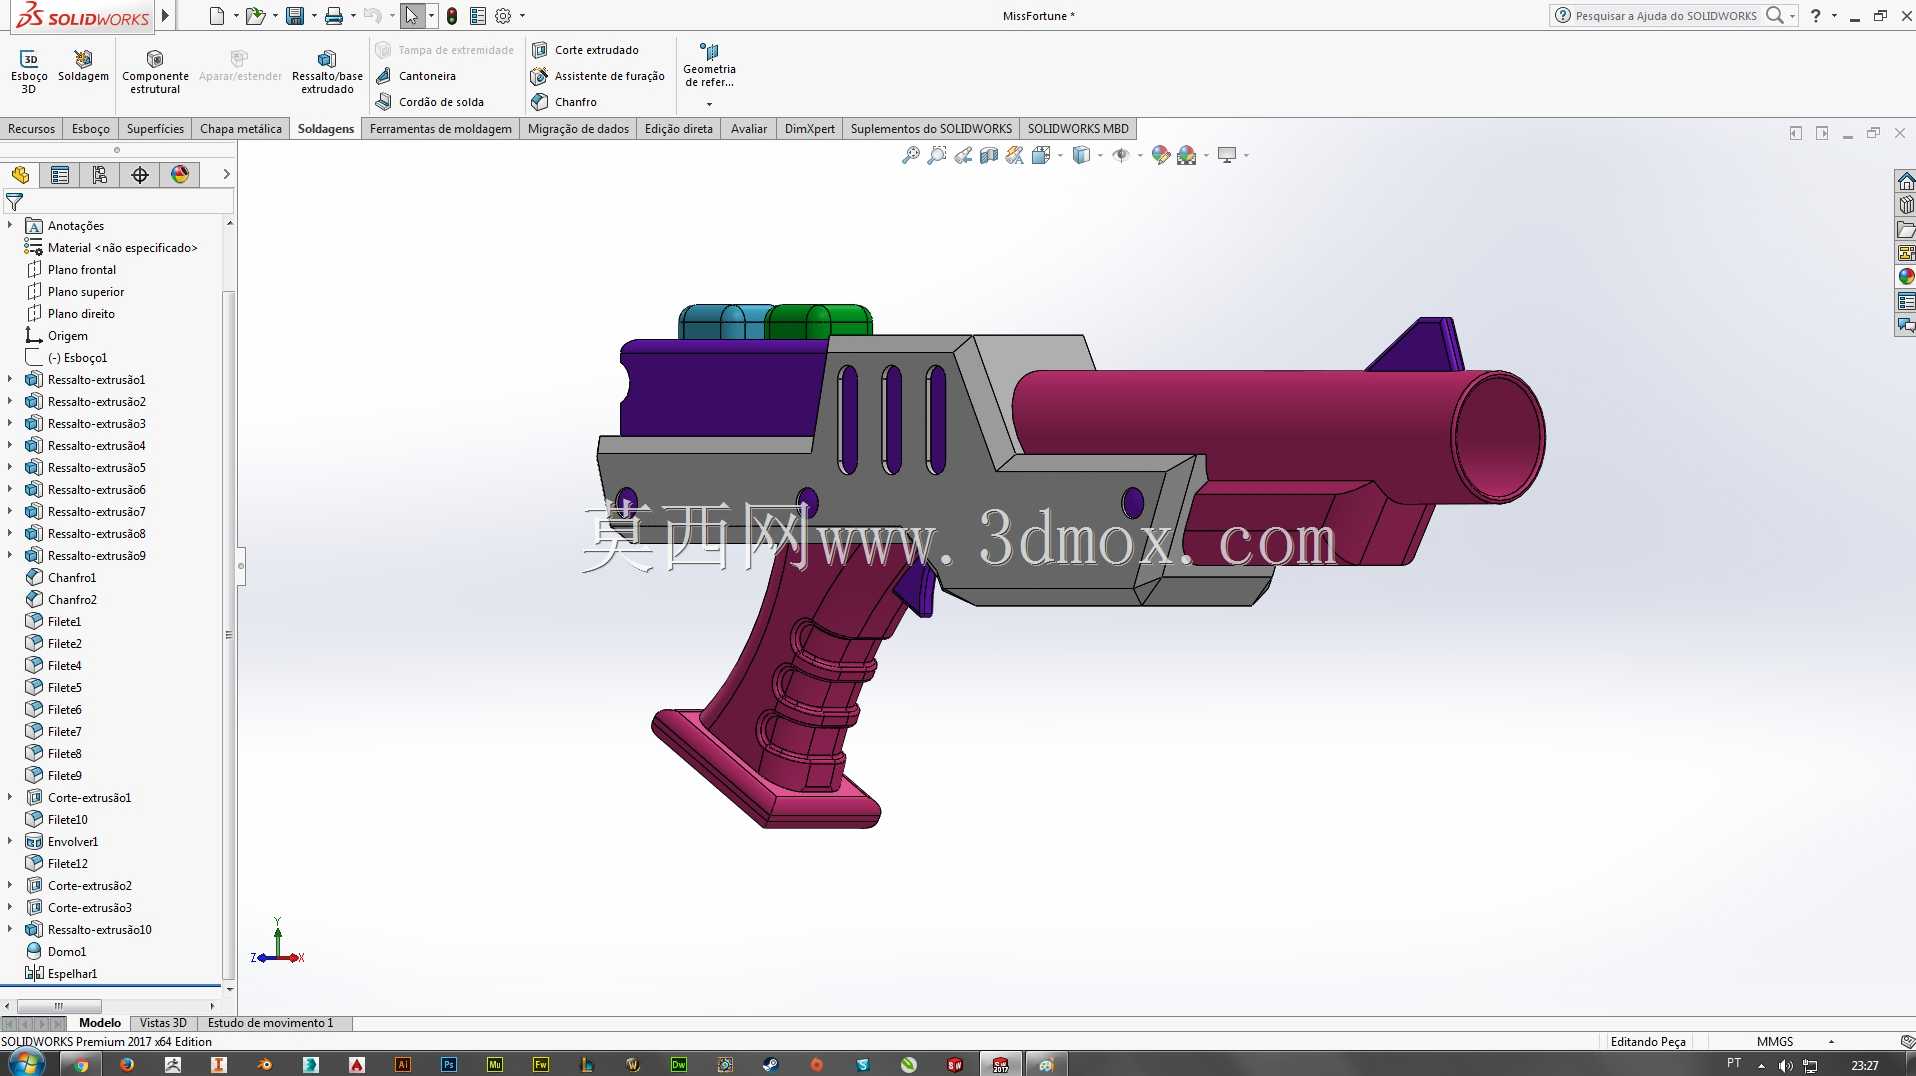The width and height of the screenshot is (1916, 1076).
Task: Insert a Componente estrutural member
Action: pyautogui.click(x=155, y=72)
